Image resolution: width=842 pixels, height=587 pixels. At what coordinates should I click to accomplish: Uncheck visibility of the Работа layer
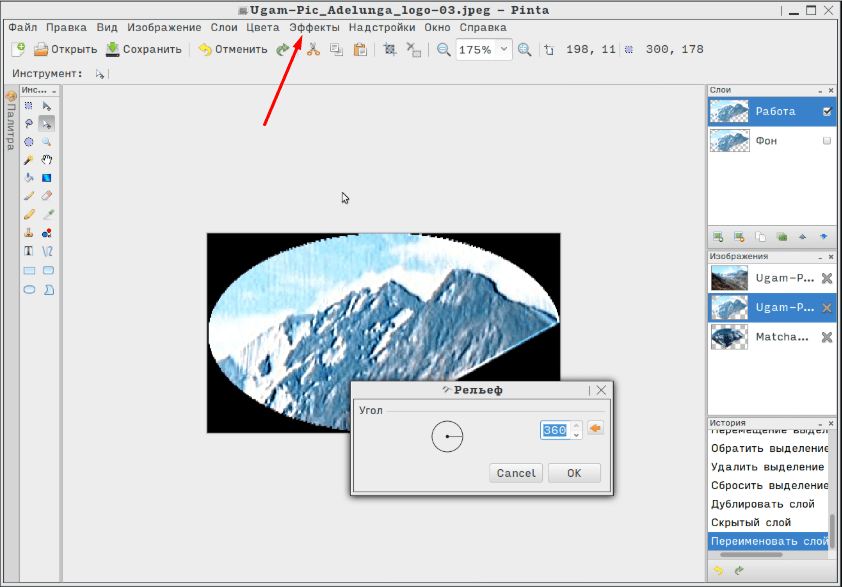[x=827, y=112]
